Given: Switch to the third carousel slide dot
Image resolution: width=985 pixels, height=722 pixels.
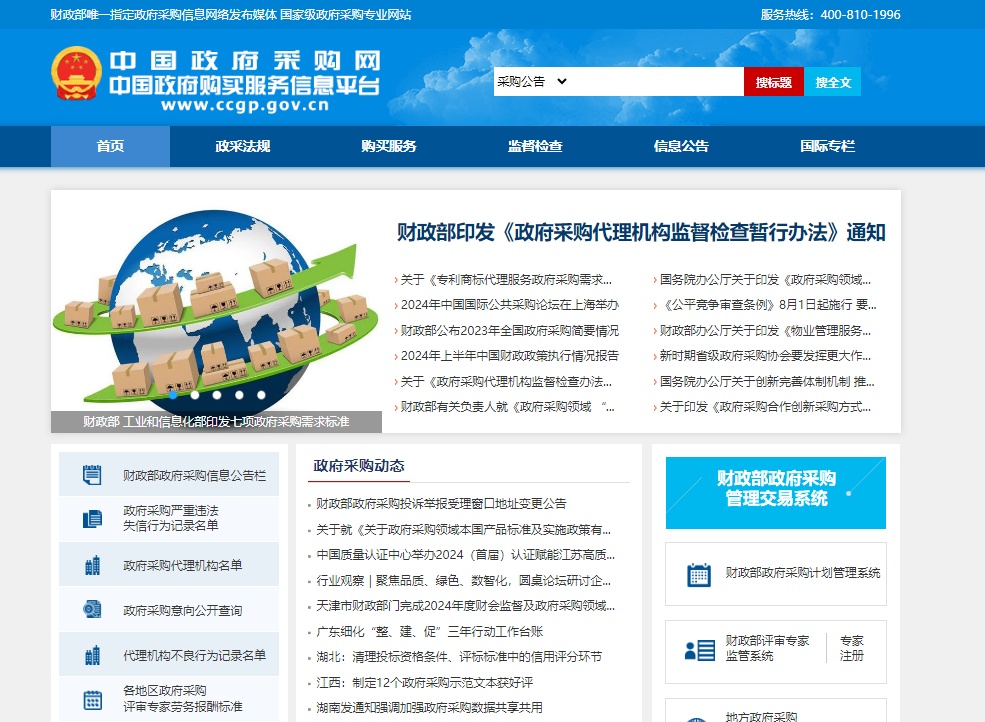Looking at the screenshot, I should point(217,395).
